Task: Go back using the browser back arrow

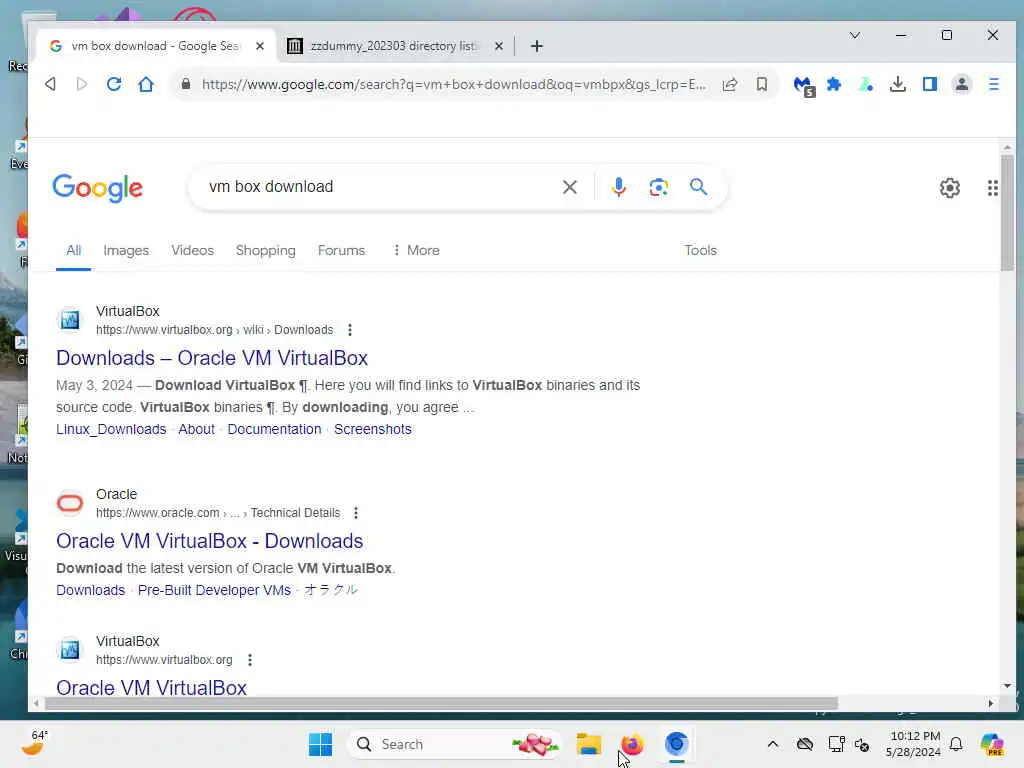Action: point(50,84)
